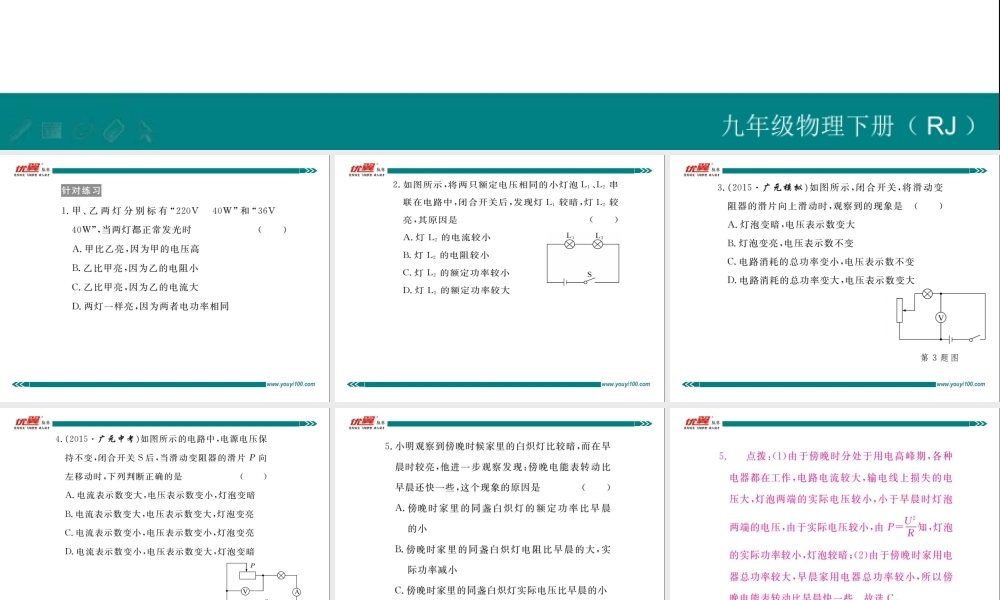
Task: Switch to the pointer tool
Action: tap(144, 130)
